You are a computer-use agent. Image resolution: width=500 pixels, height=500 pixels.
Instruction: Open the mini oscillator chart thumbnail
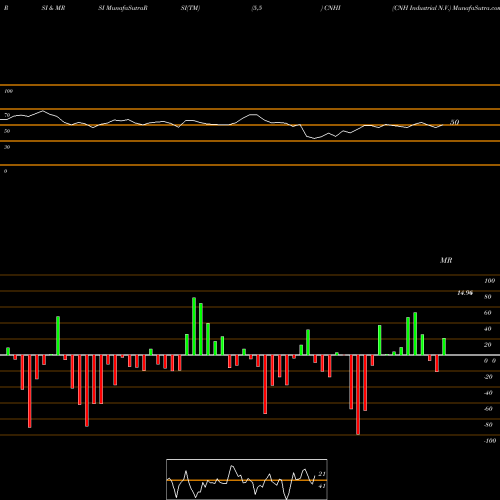pyautogui.click(x=247, y=479)
